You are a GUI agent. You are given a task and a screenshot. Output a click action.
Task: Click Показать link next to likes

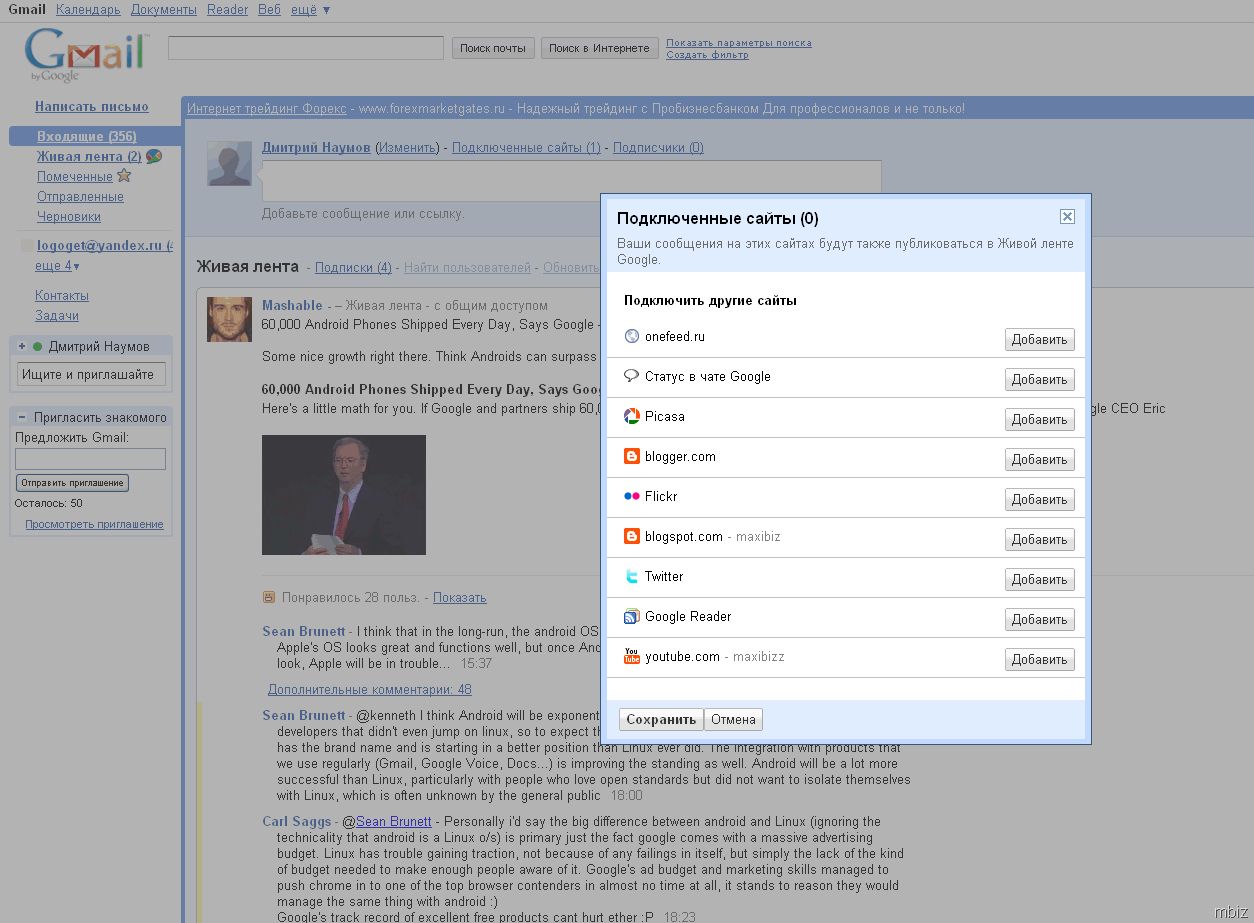(x=459, y=597)
